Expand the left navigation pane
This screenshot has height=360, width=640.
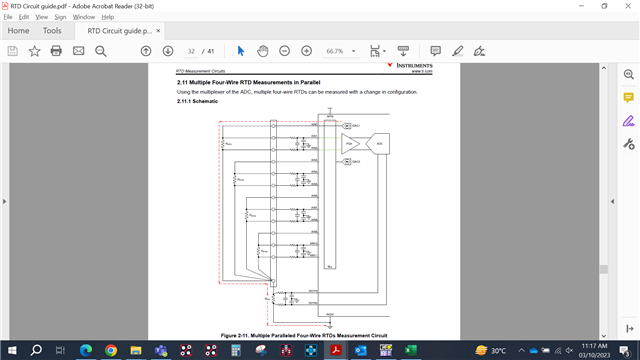pyautogui.click(x=4, y=201)
